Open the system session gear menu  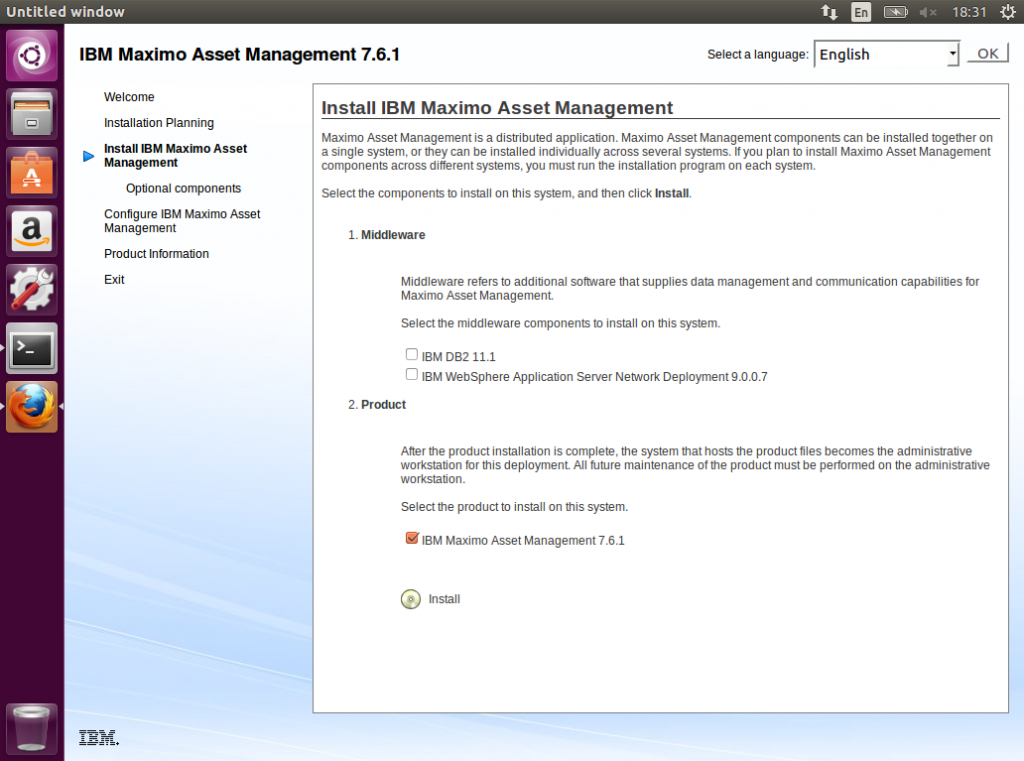point(1008,12)
